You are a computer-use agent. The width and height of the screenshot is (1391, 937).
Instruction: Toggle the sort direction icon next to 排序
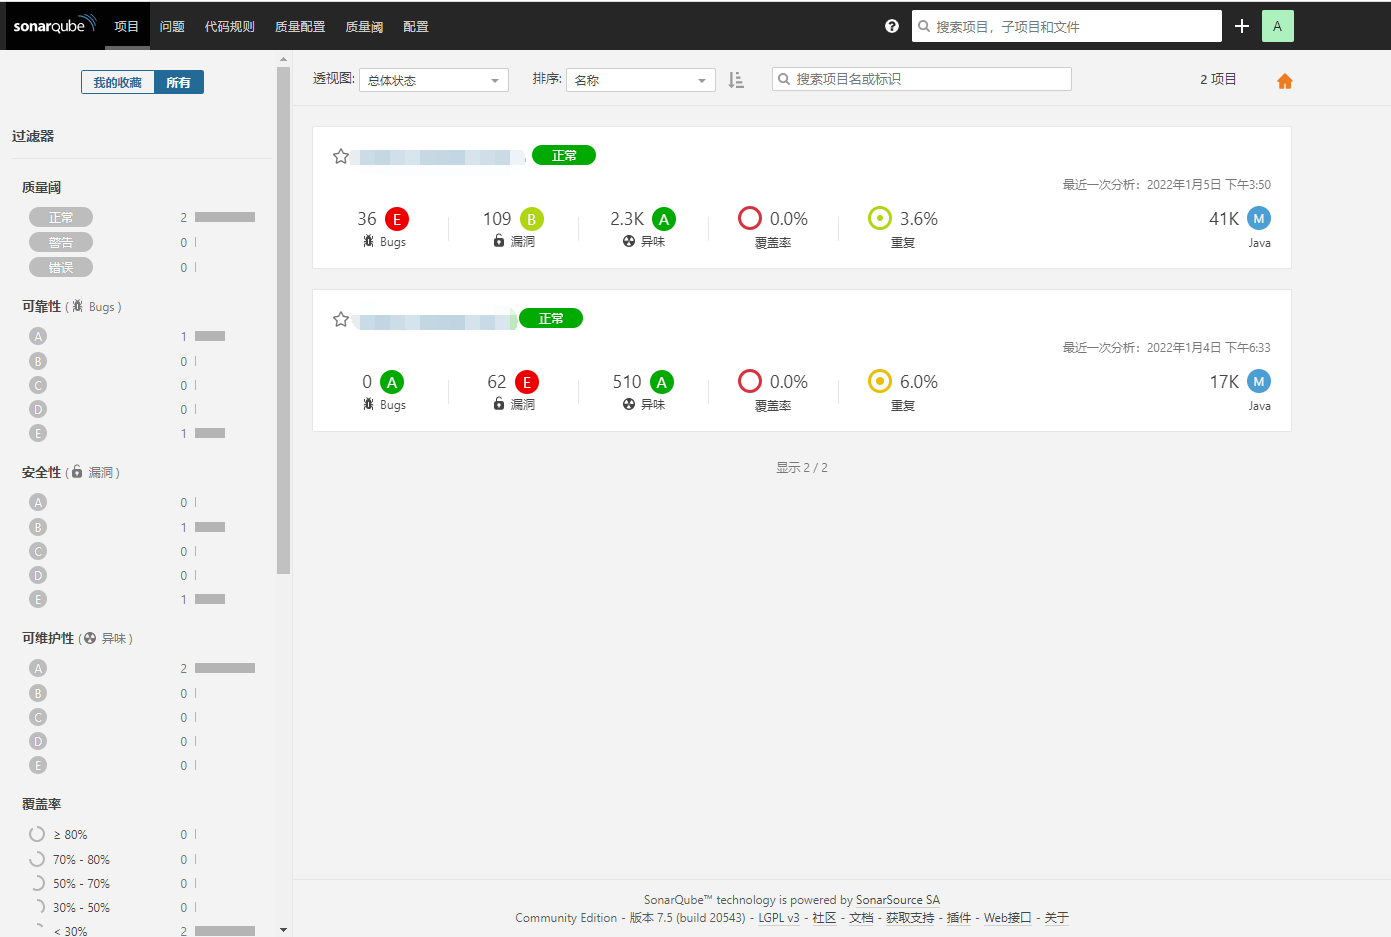[x=737, y=79]
